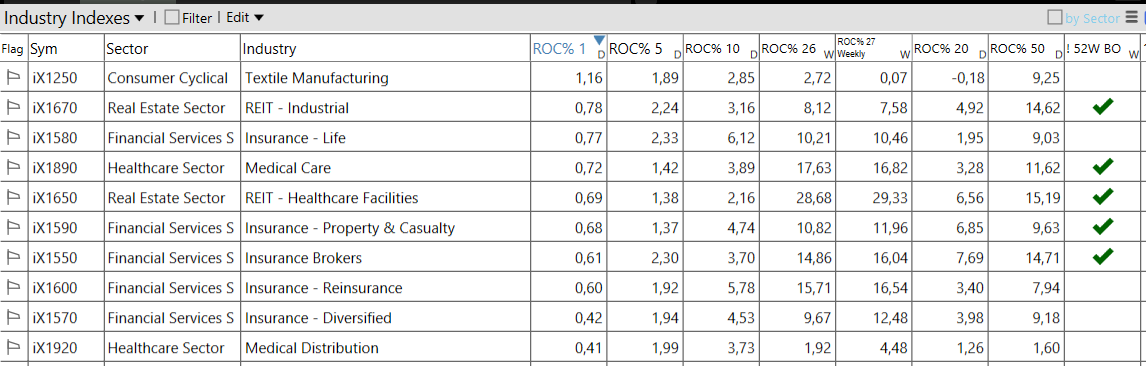Click the green checkmark in REIT - Industrial row
This screenshot has height=366, width=1146.
(1103, 107)
